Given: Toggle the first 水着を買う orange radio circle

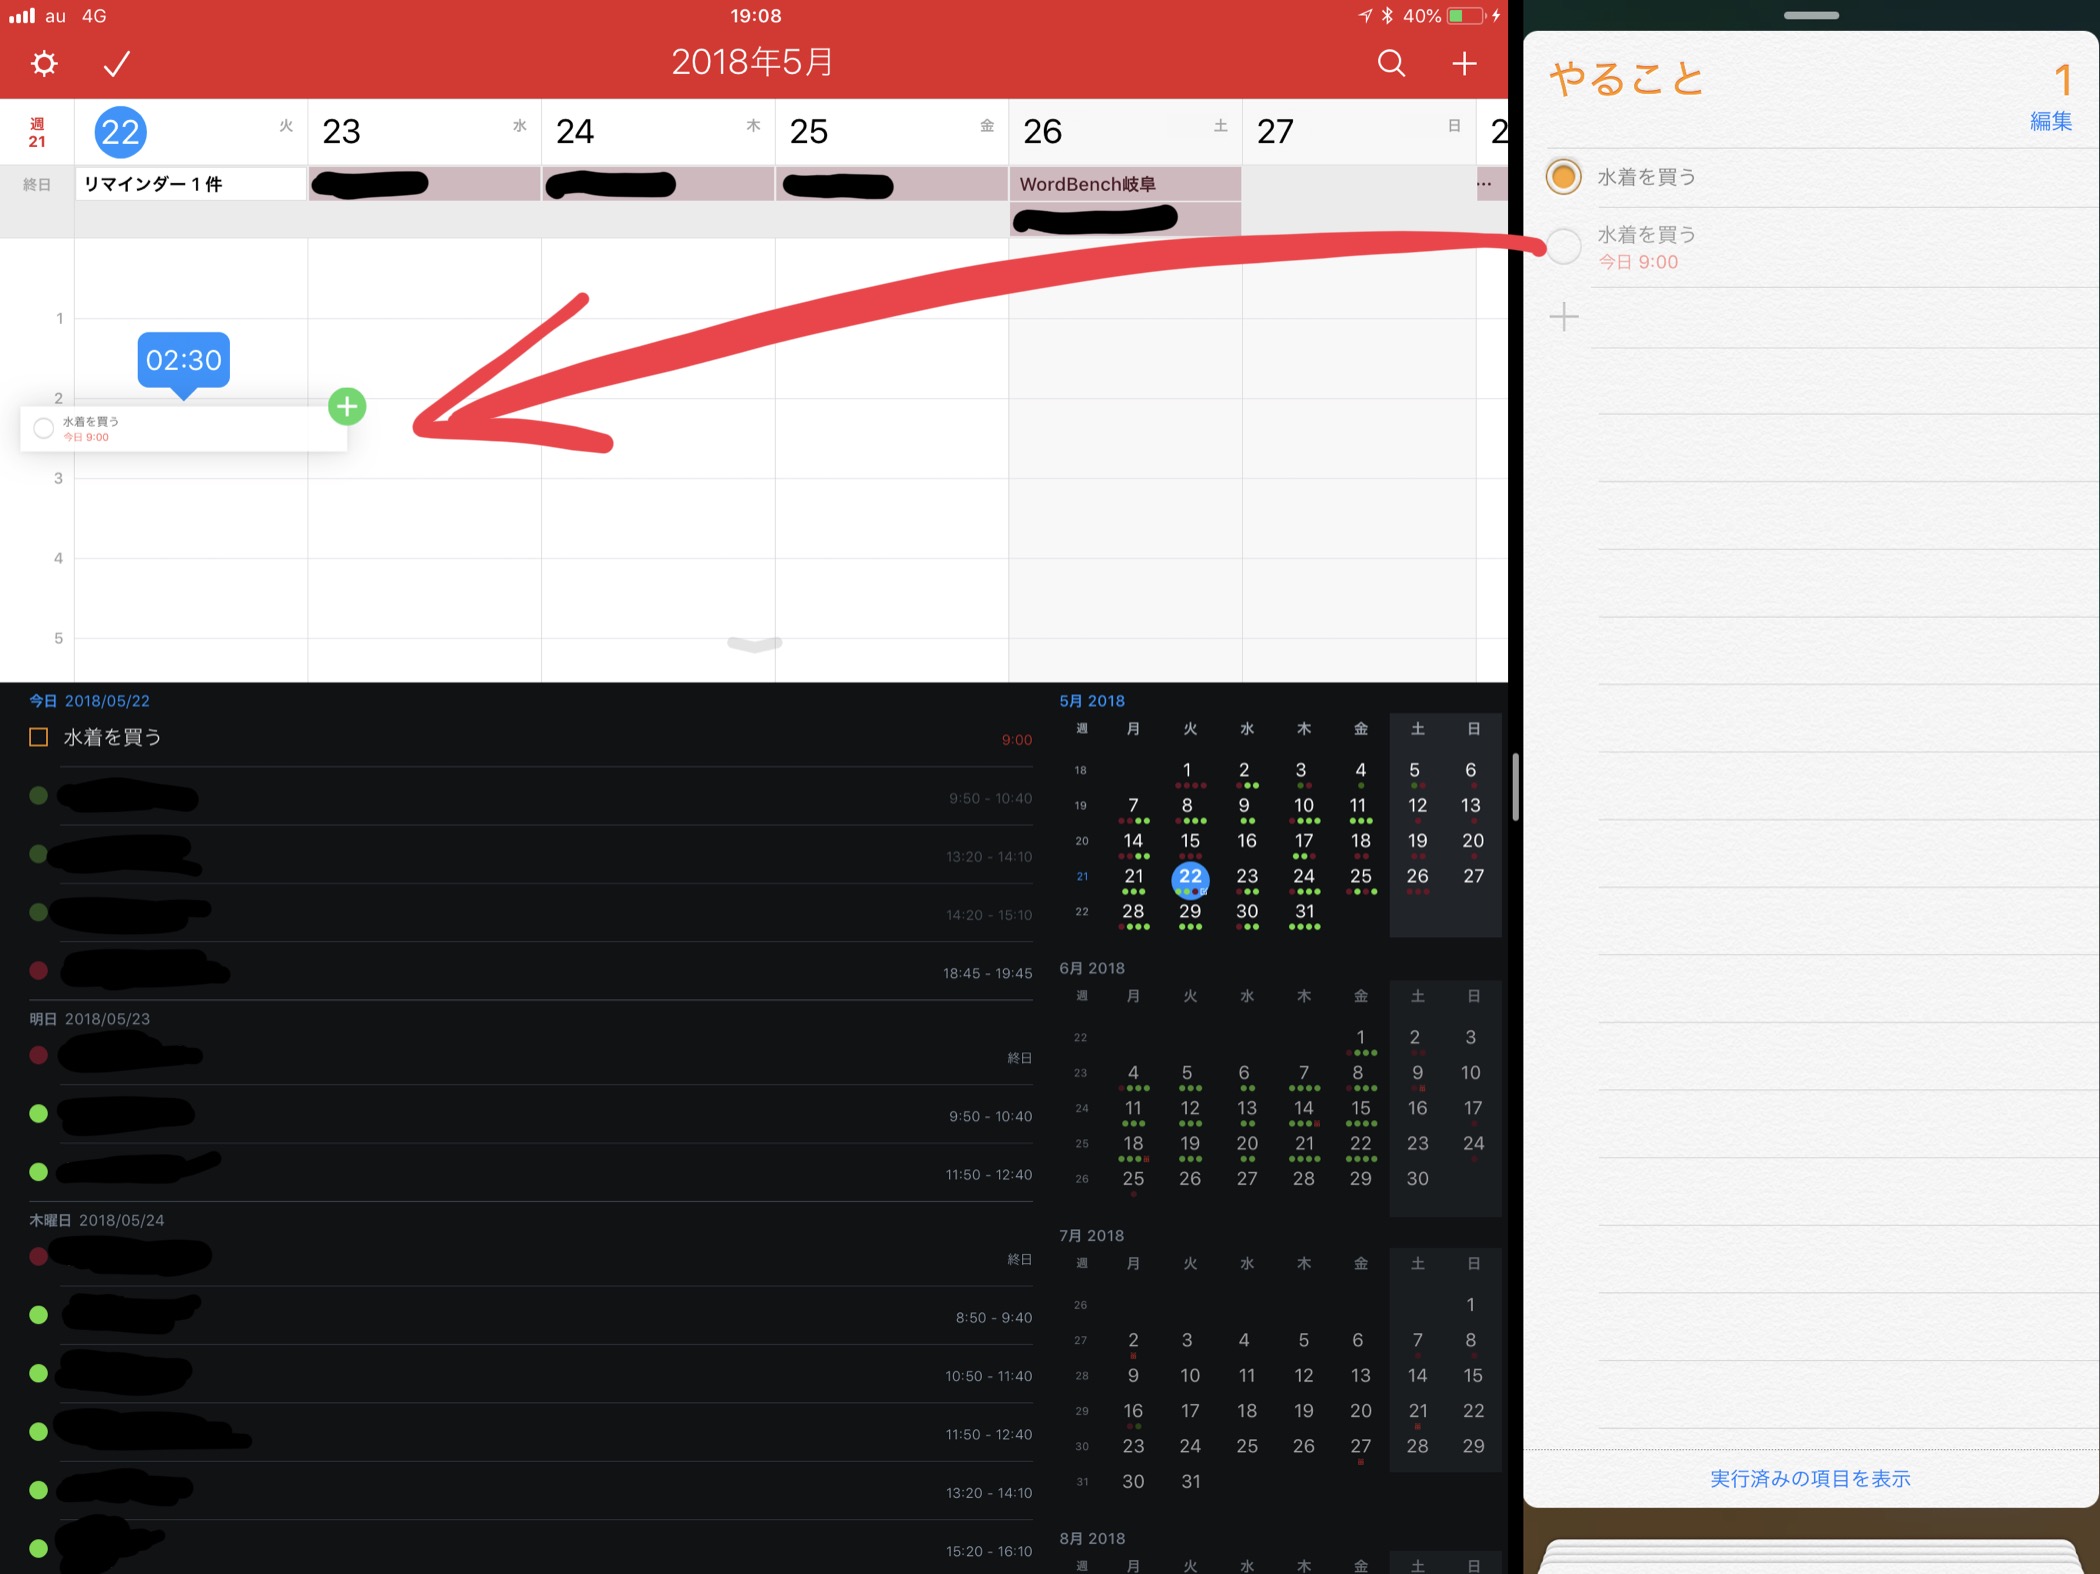Looking at the screenshot, I should (x=1563, y=177).
